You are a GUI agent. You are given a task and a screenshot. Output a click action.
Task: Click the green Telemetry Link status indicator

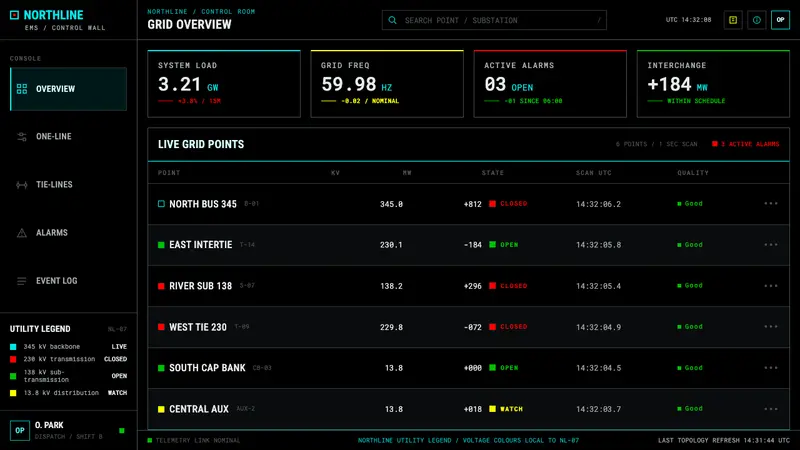pyautogui.click(x=149, y=440)
